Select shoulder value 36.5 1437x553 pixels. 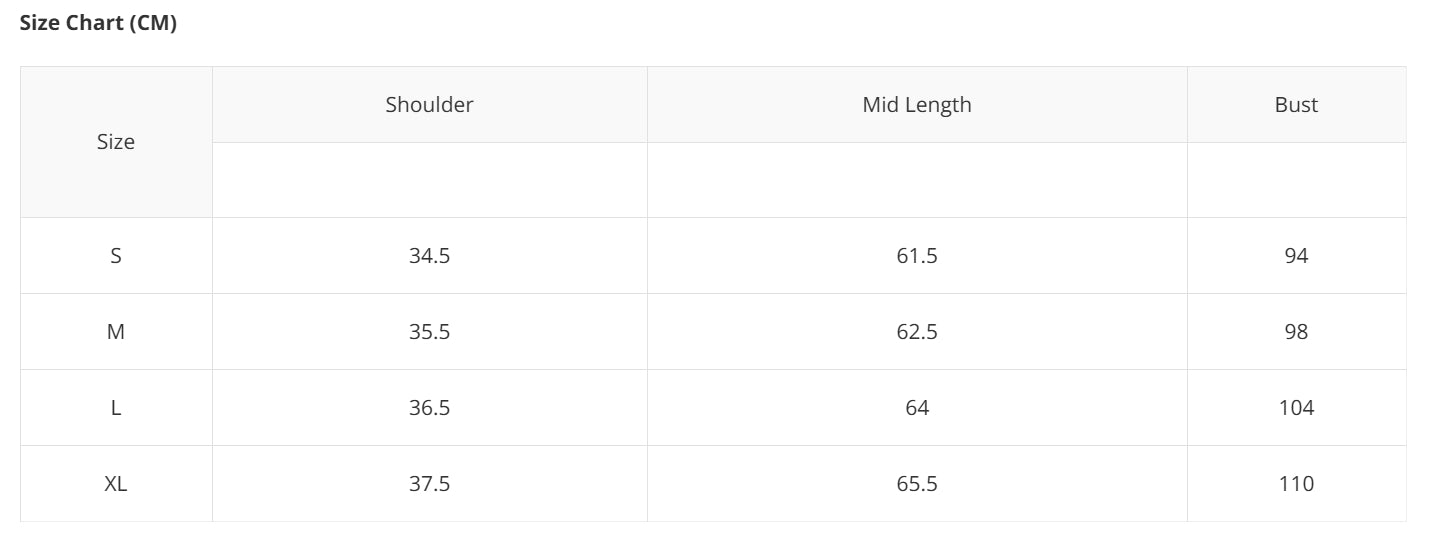click(x=429, y=408)
